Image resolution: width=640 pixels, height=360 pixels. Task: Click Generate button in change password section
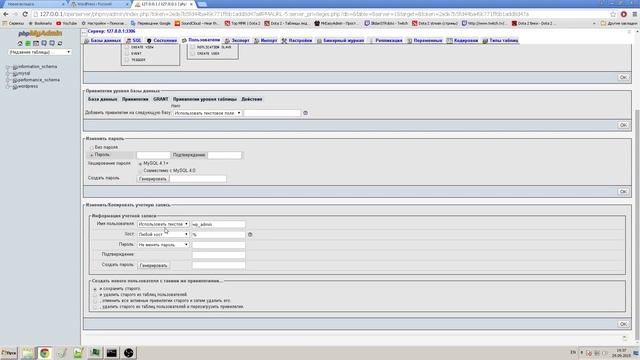[153, 179]
